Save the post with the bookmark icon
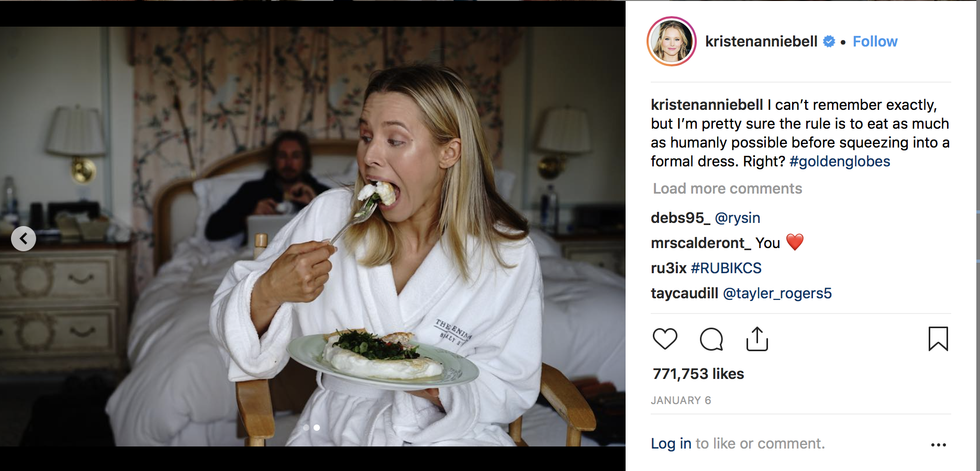Viewport: 980px width, 471px height. 938,339
